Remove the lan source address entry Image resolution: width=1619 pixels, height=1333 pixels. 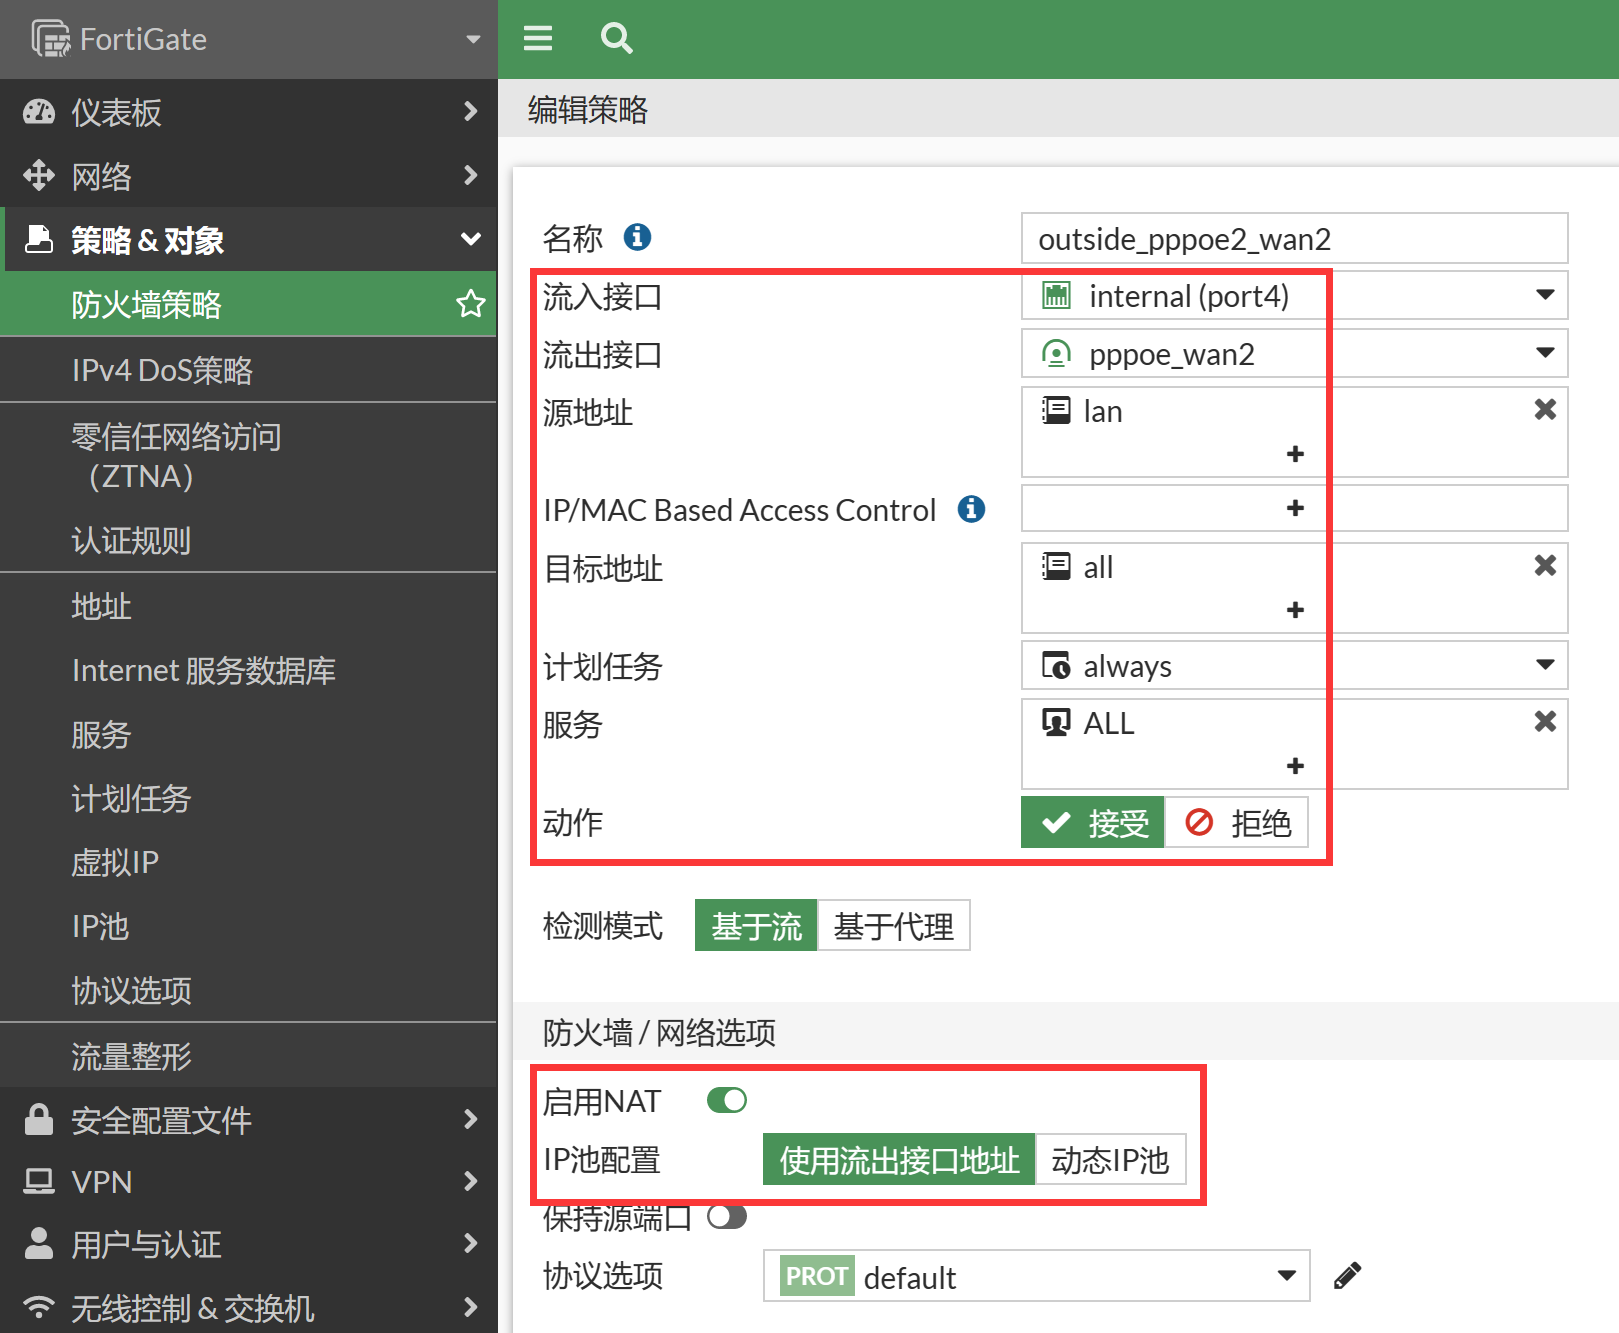point(1544,409)
